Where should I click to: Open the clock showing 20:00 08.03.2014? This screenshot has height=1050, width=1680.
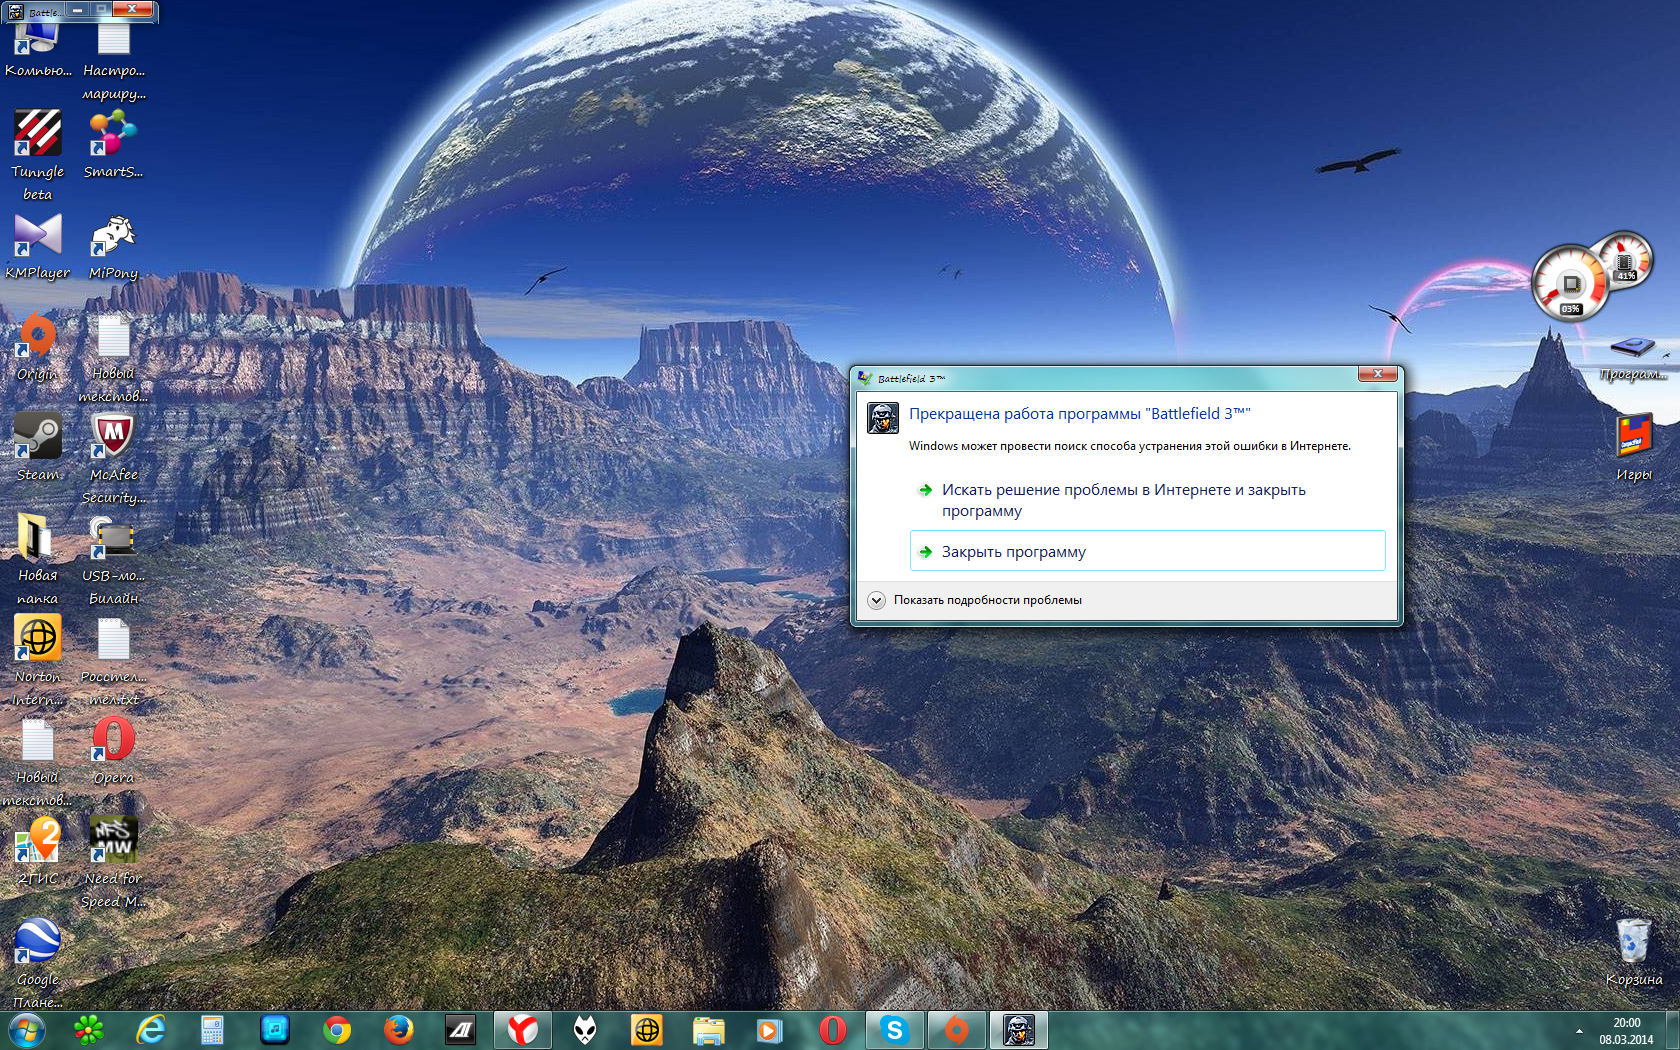point(1626,1031)
